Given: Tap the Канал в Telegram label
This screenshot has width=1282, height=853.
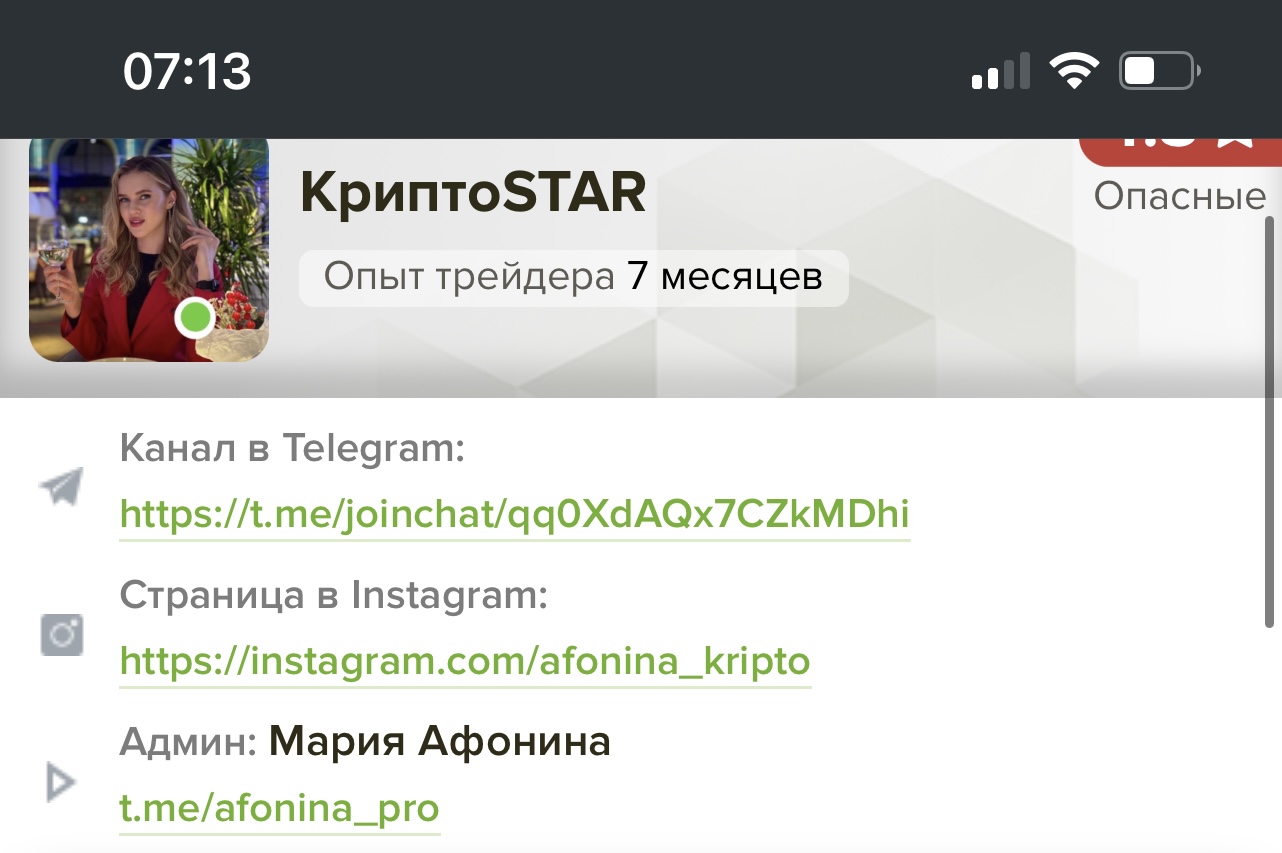Looking at the screenshot, I should 292,448.
